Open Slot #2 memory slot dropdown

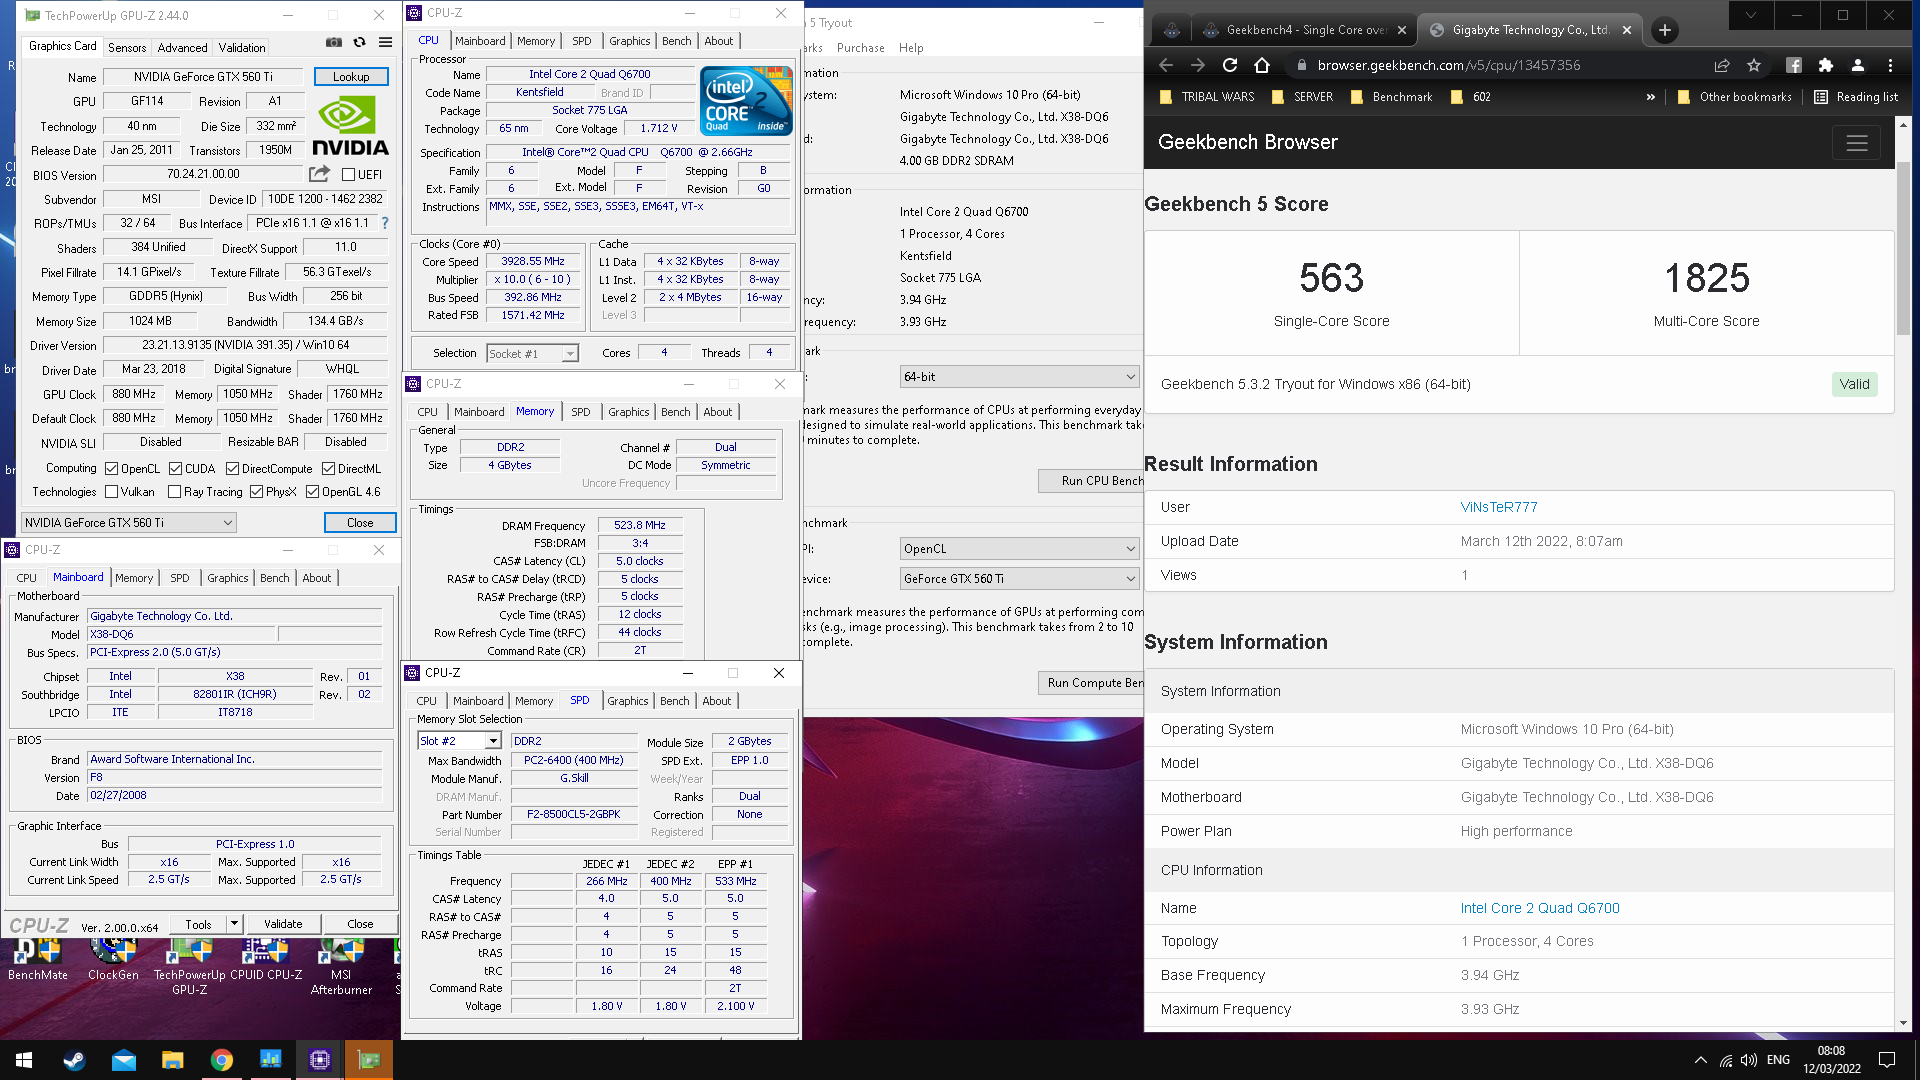459,741
